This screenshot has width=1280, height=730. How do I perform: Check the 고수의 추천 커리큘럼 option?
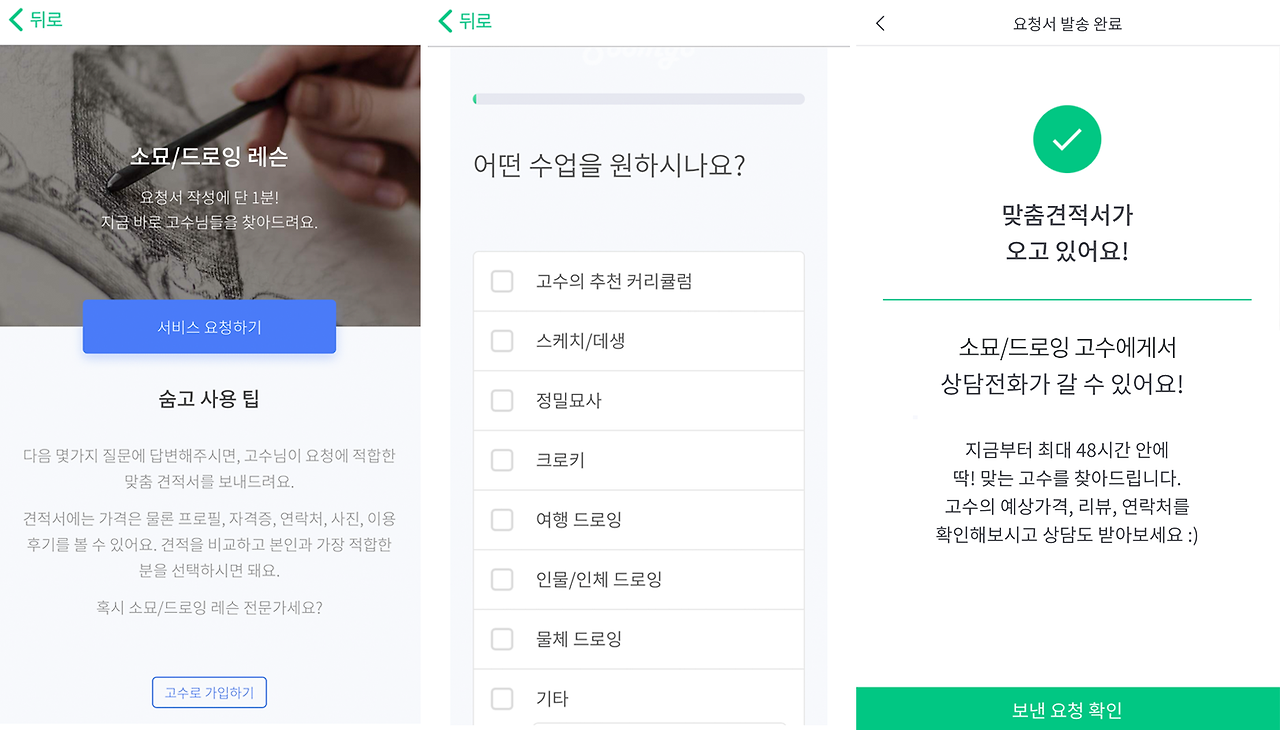coord(502,281)
